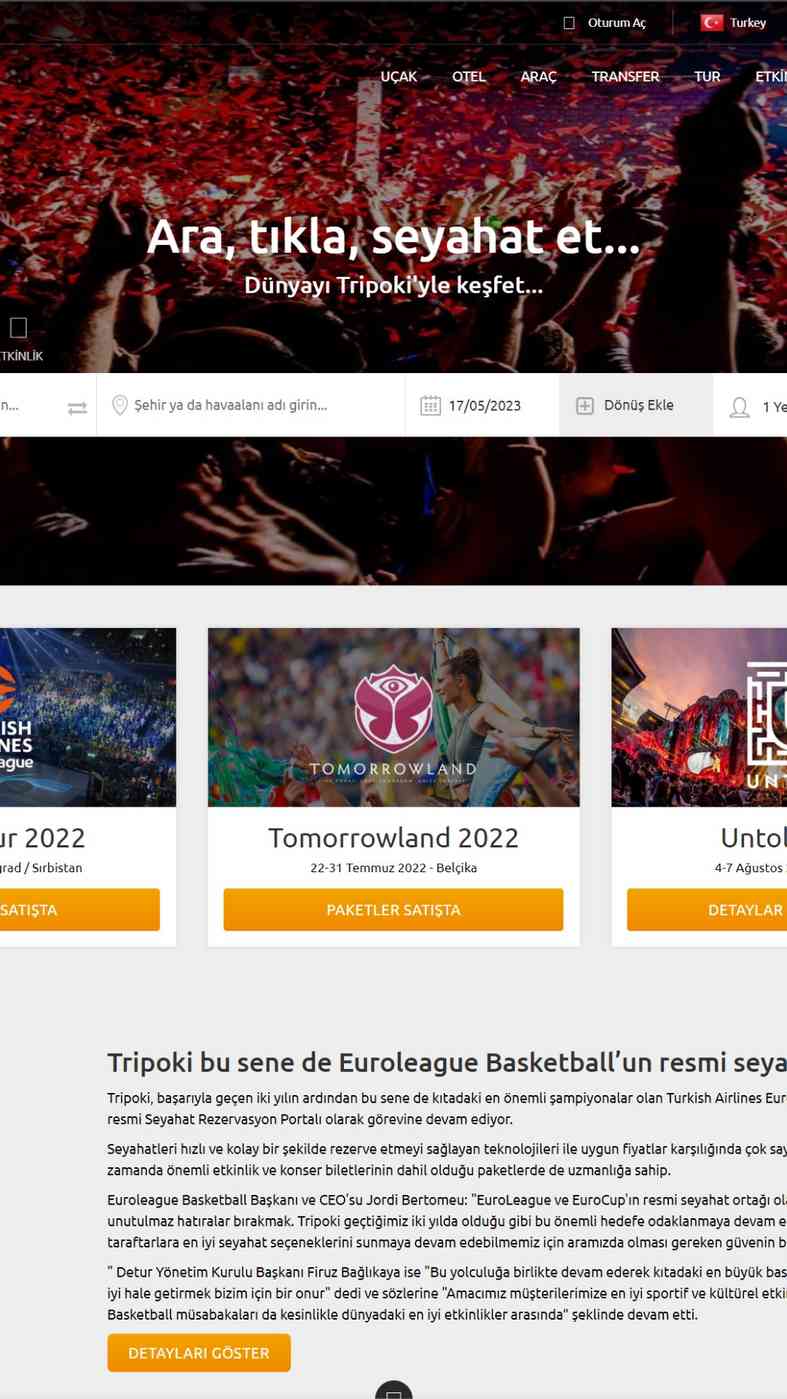This screenshot has width=787, height=1399.
Task: Select the TRANSFER menu item
Action: coord(625,76)
